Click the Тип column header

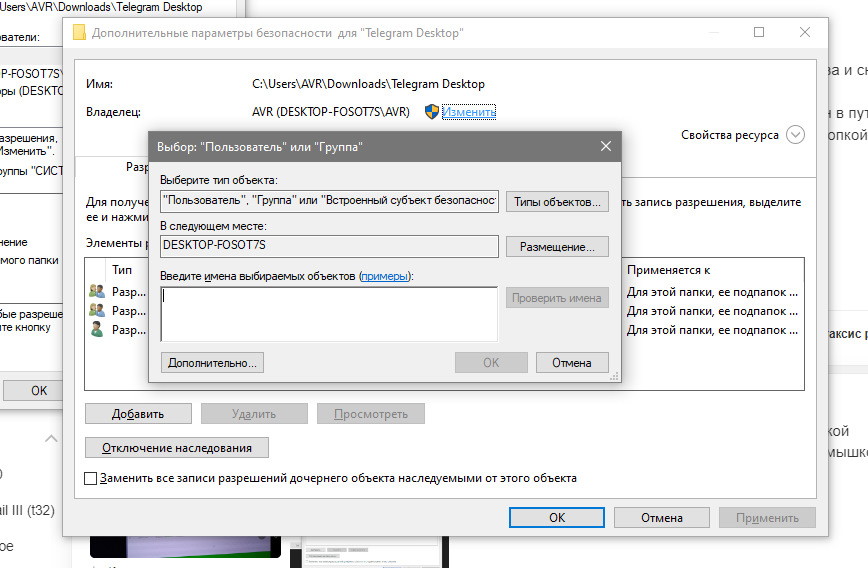tap(122, 270)
